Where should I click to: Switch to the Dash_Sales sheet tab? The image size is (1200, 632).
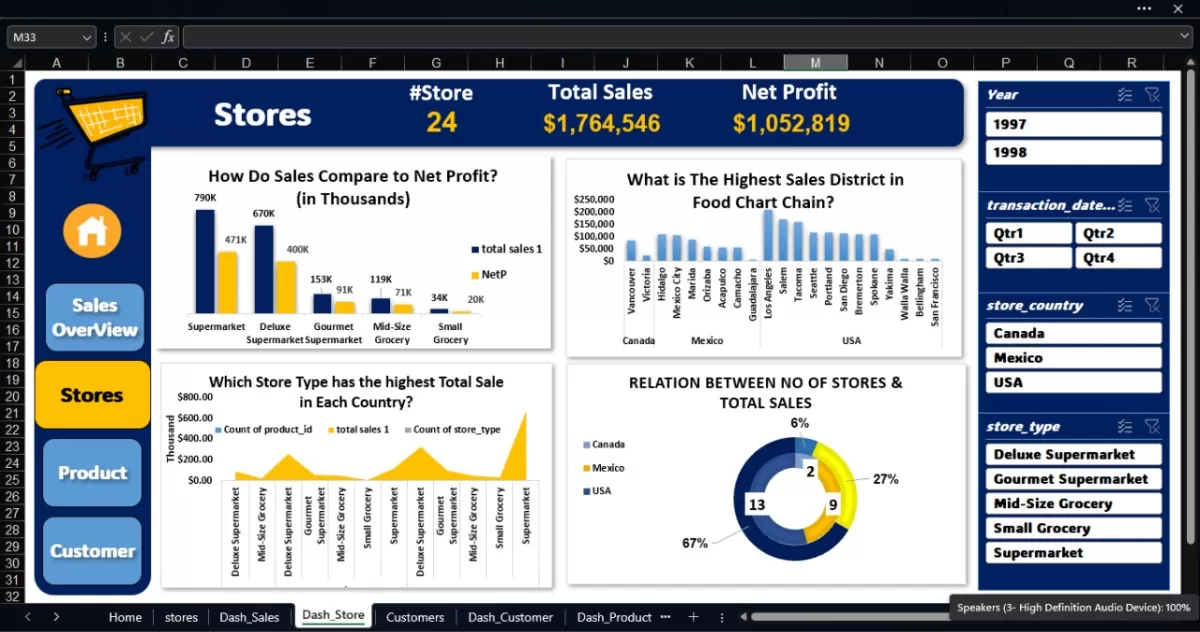click(249, 617)
